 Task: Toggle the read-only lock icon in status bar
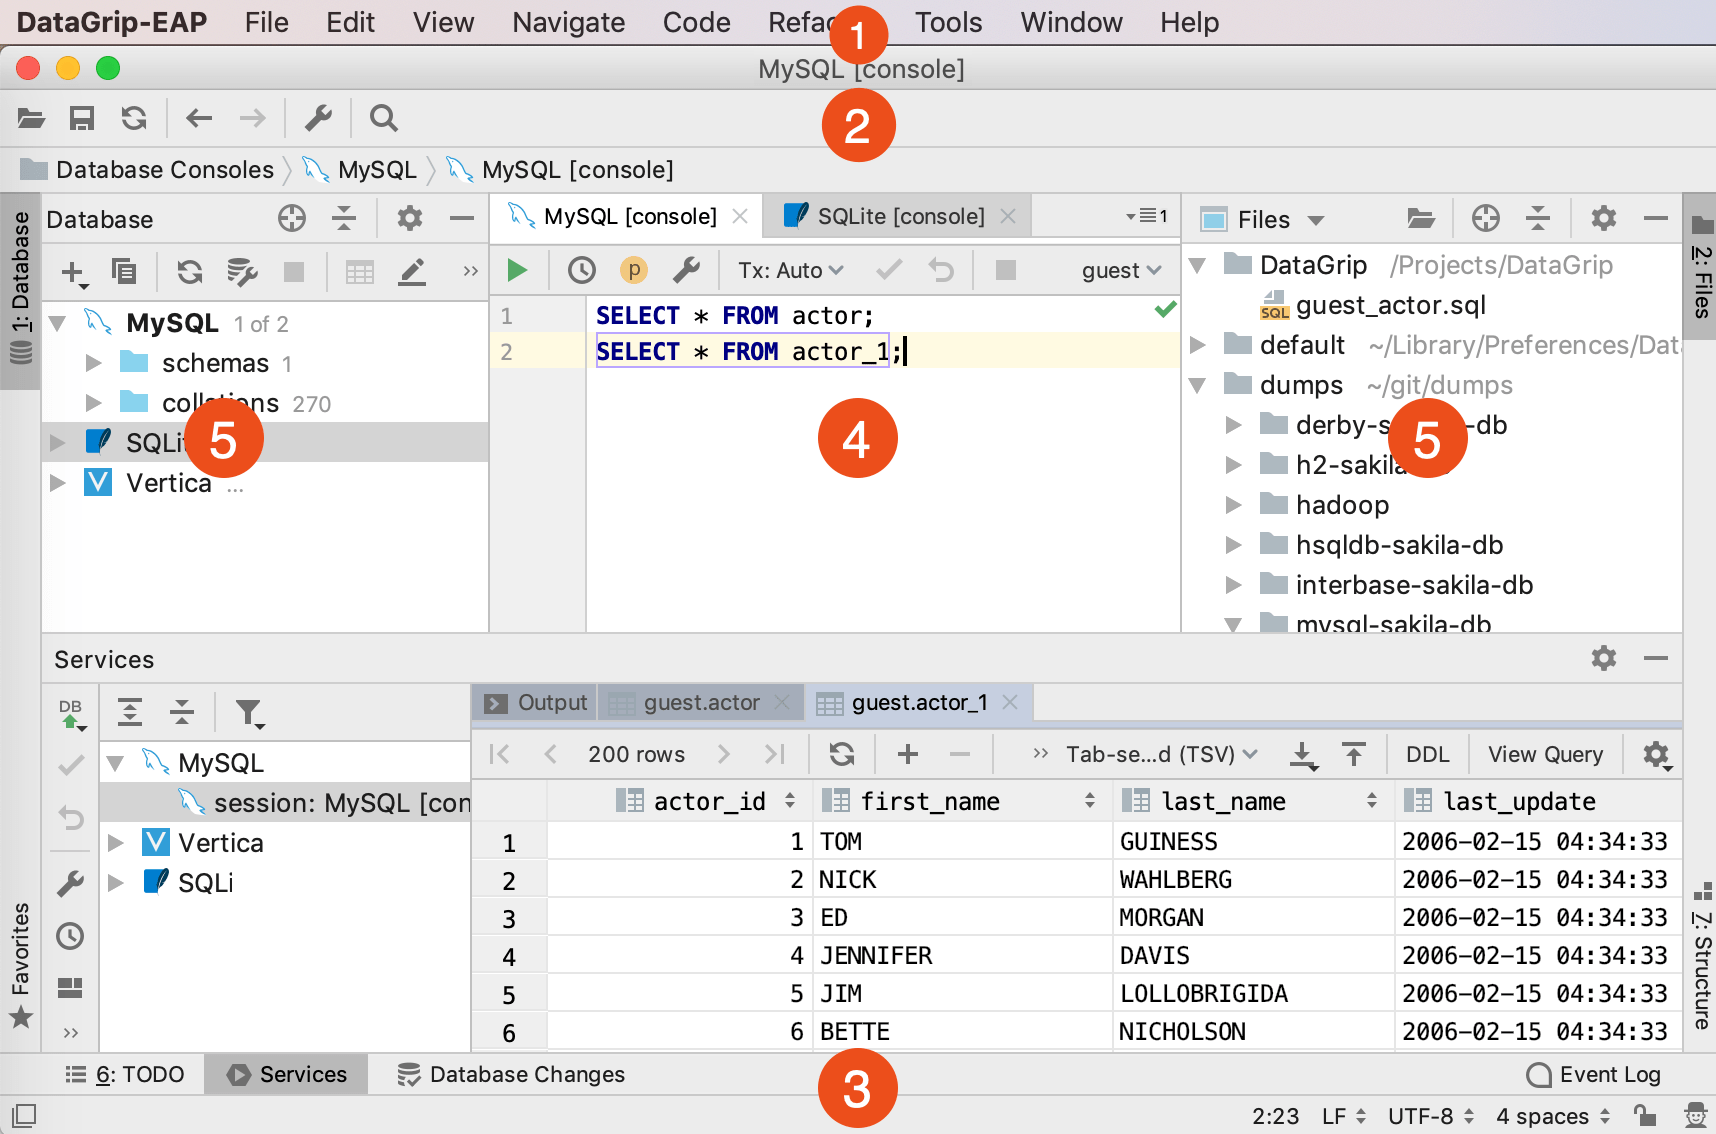[1644, 1115]
